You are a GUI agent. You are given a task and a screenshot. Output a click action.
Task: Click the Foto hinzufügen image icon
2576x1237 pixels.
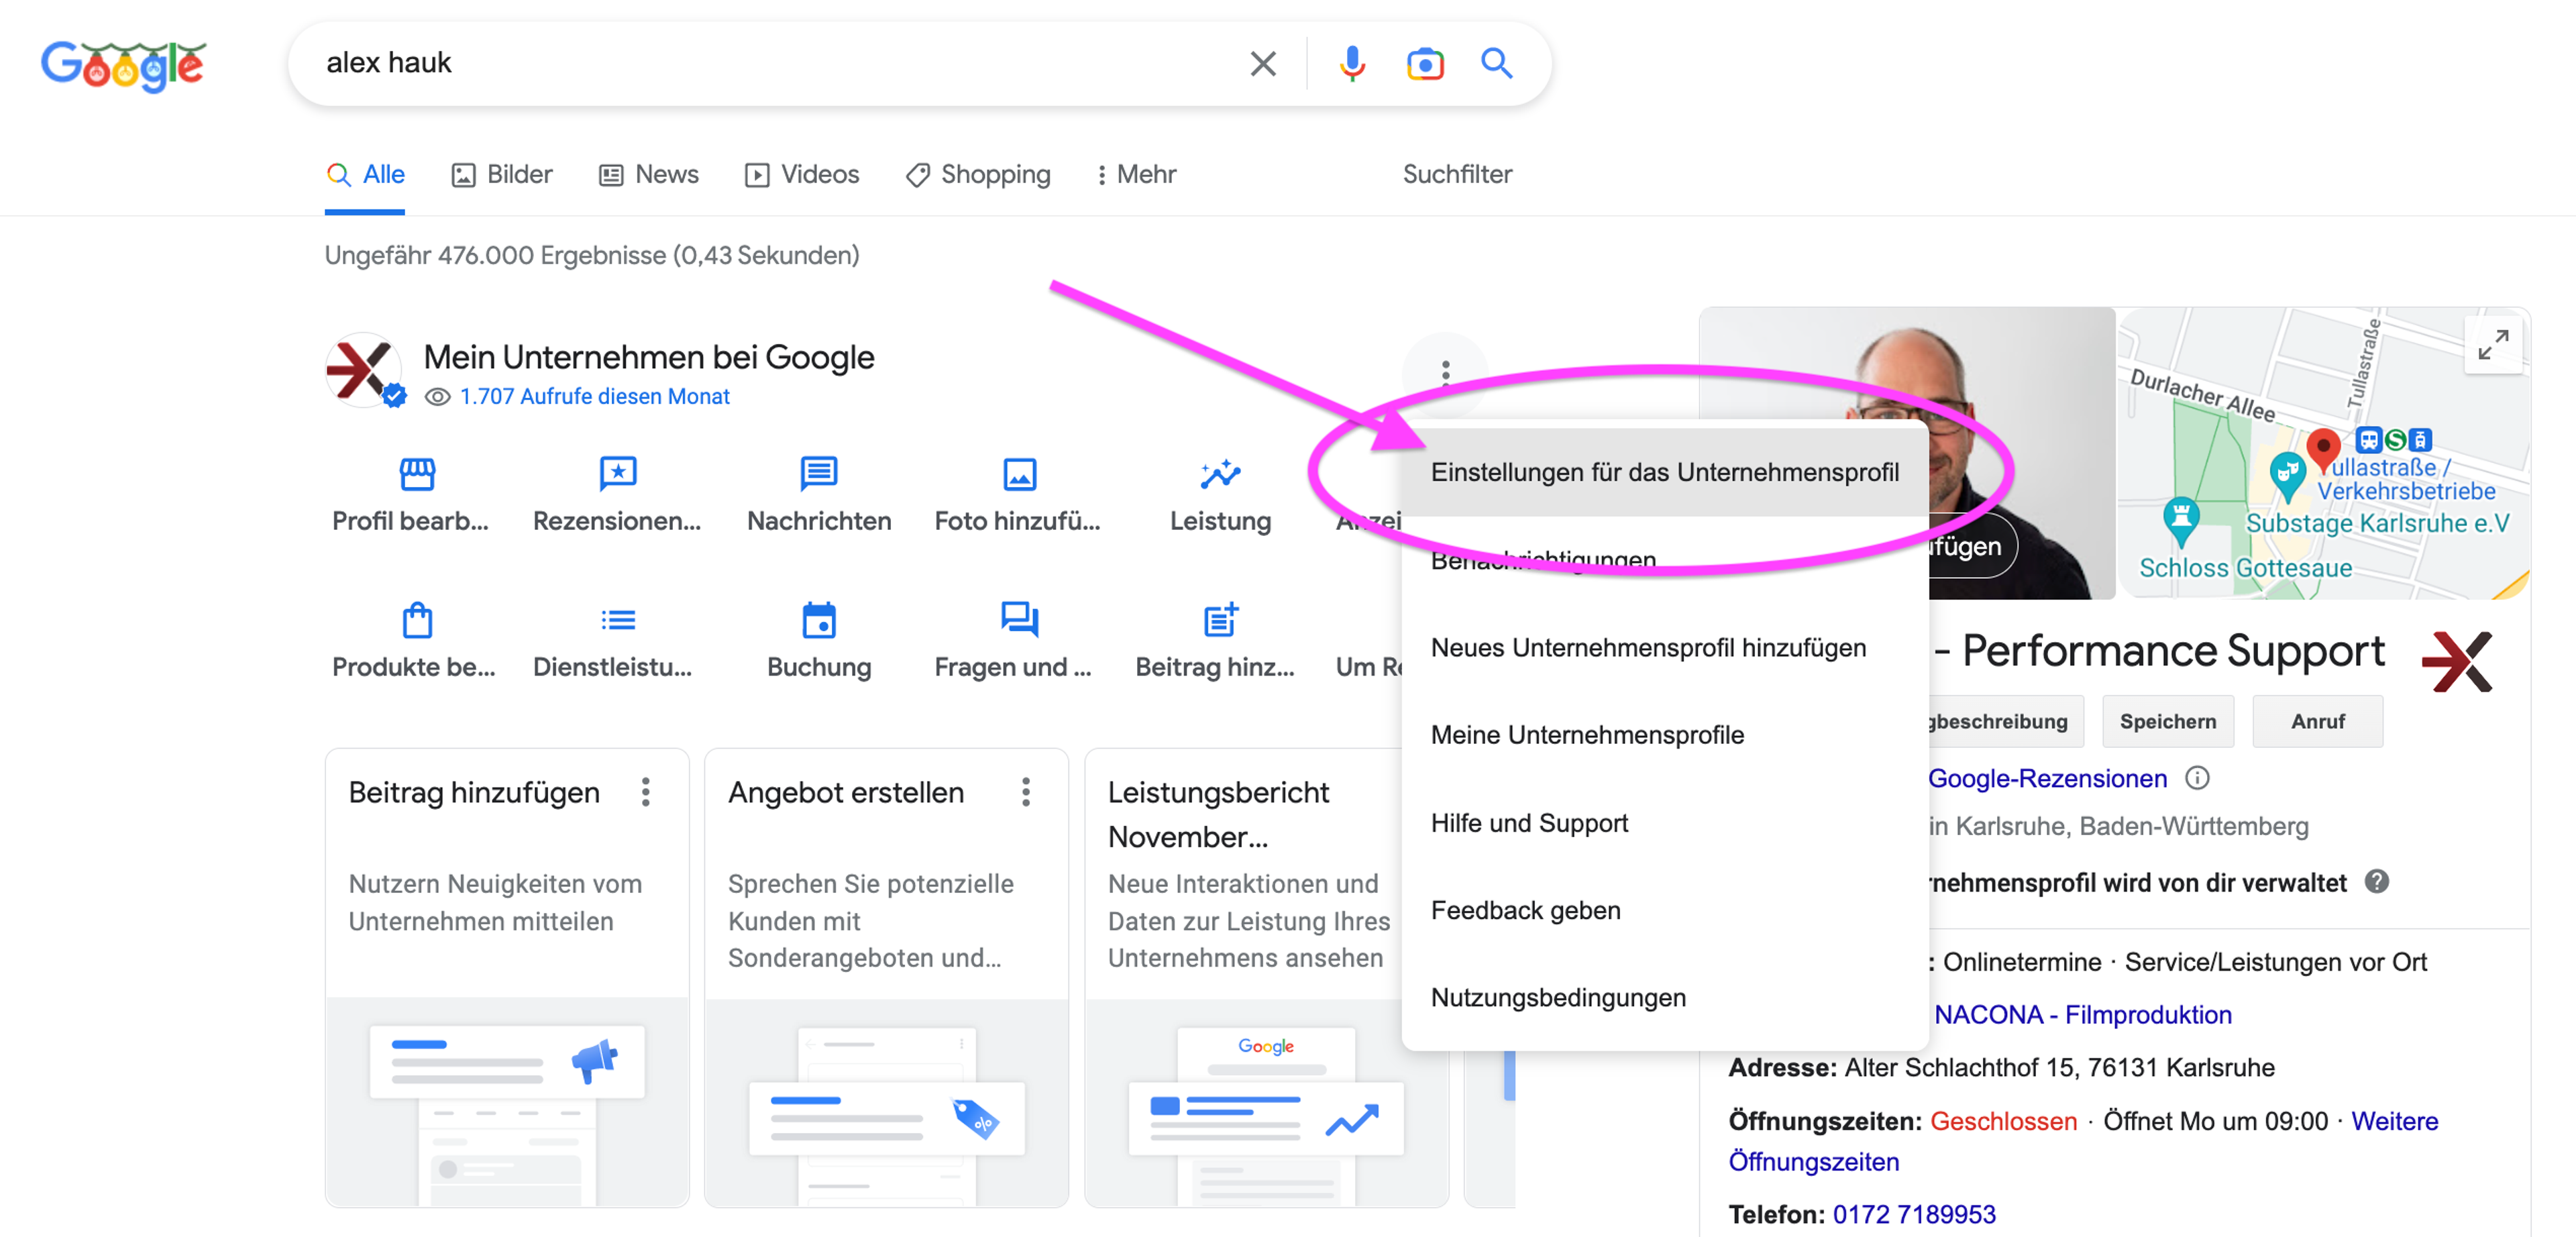pyautogui.click(x=1019, y=474)
